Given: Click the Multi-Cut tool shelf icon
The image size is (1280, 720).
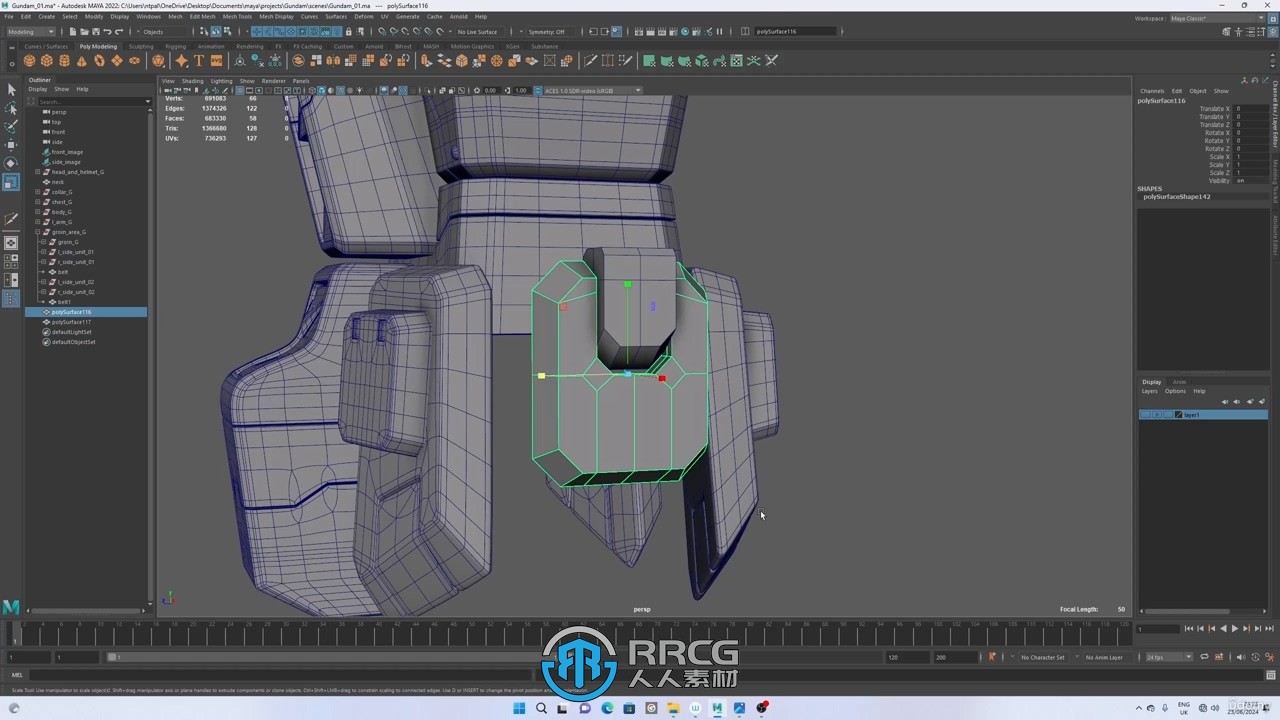Looking at the screenshot, I should tap(591, 61).
